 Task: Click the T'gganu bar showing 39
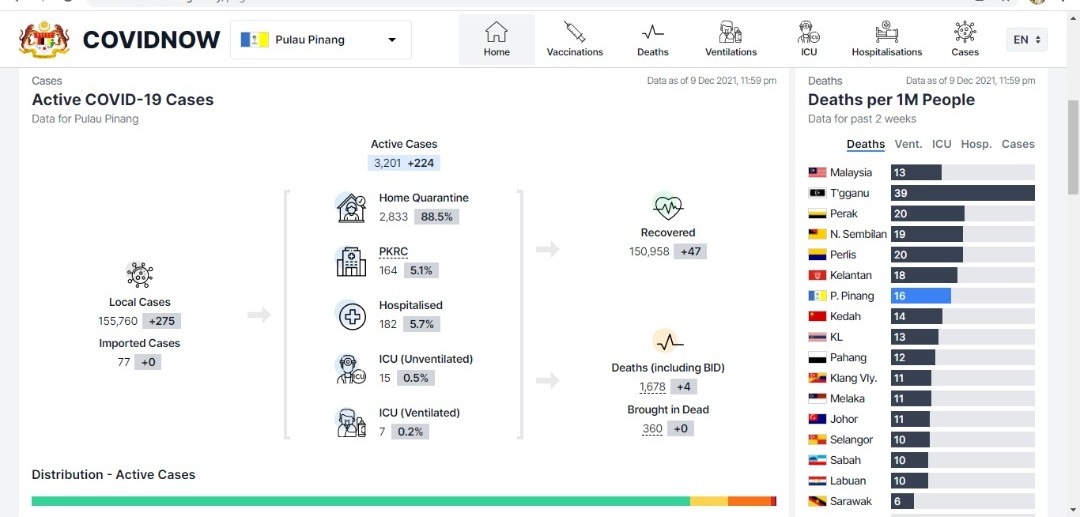pyautogui.click(x=963, y=193)
